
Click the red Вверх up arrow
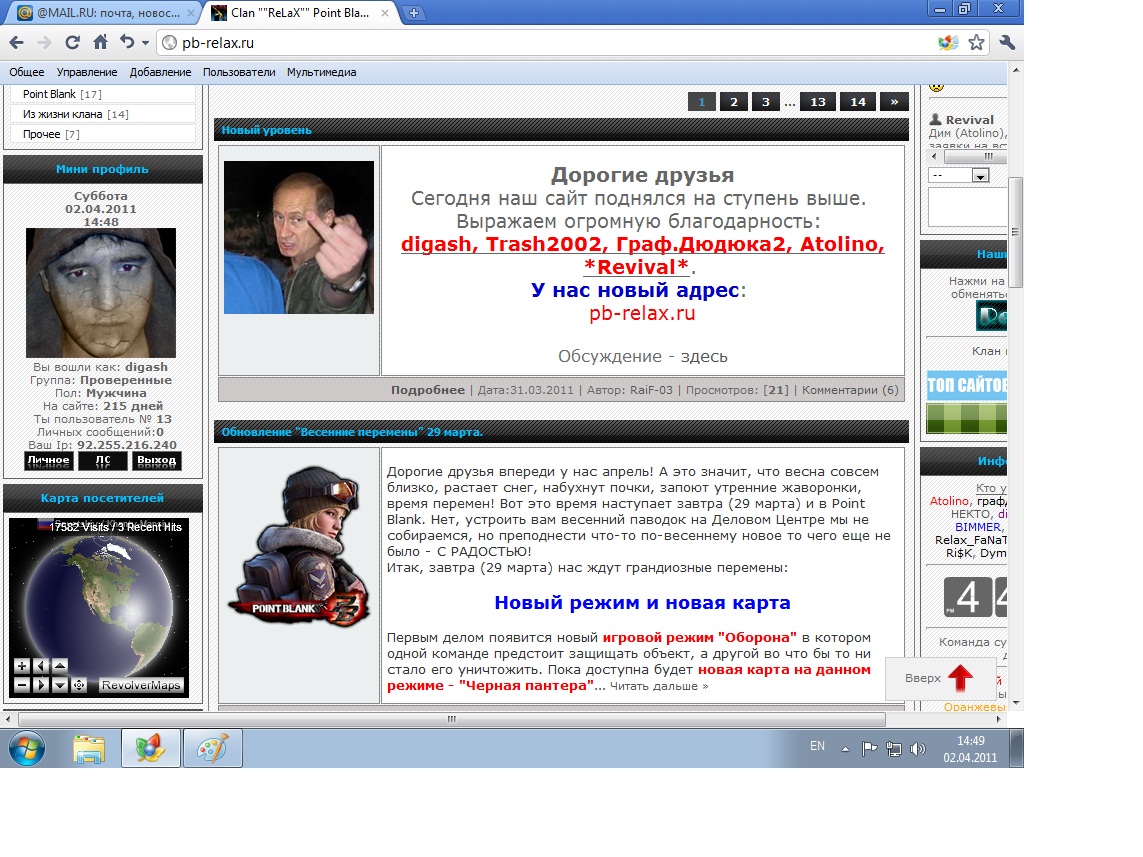pyautogui.click(x=960, y=678)
